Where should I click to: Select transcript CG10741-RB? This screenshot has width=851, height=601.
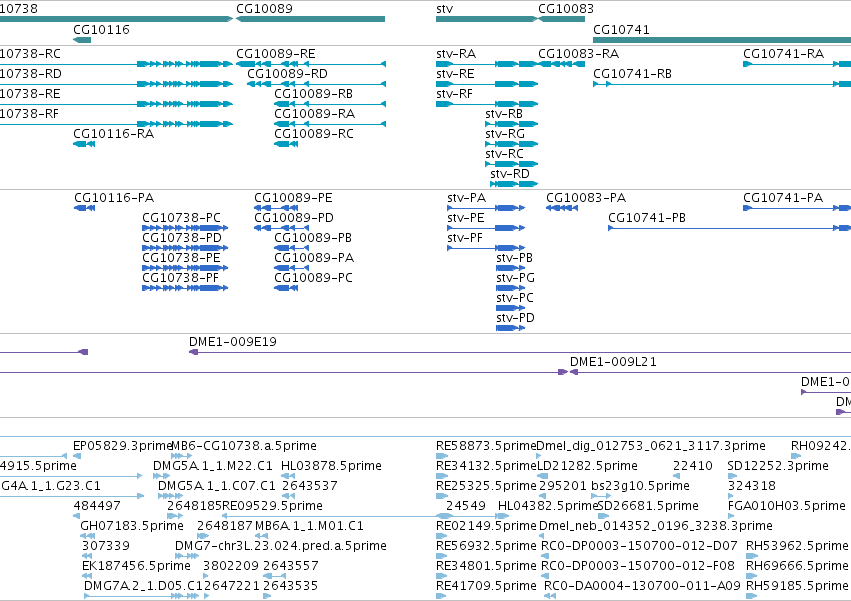[722, 84]
